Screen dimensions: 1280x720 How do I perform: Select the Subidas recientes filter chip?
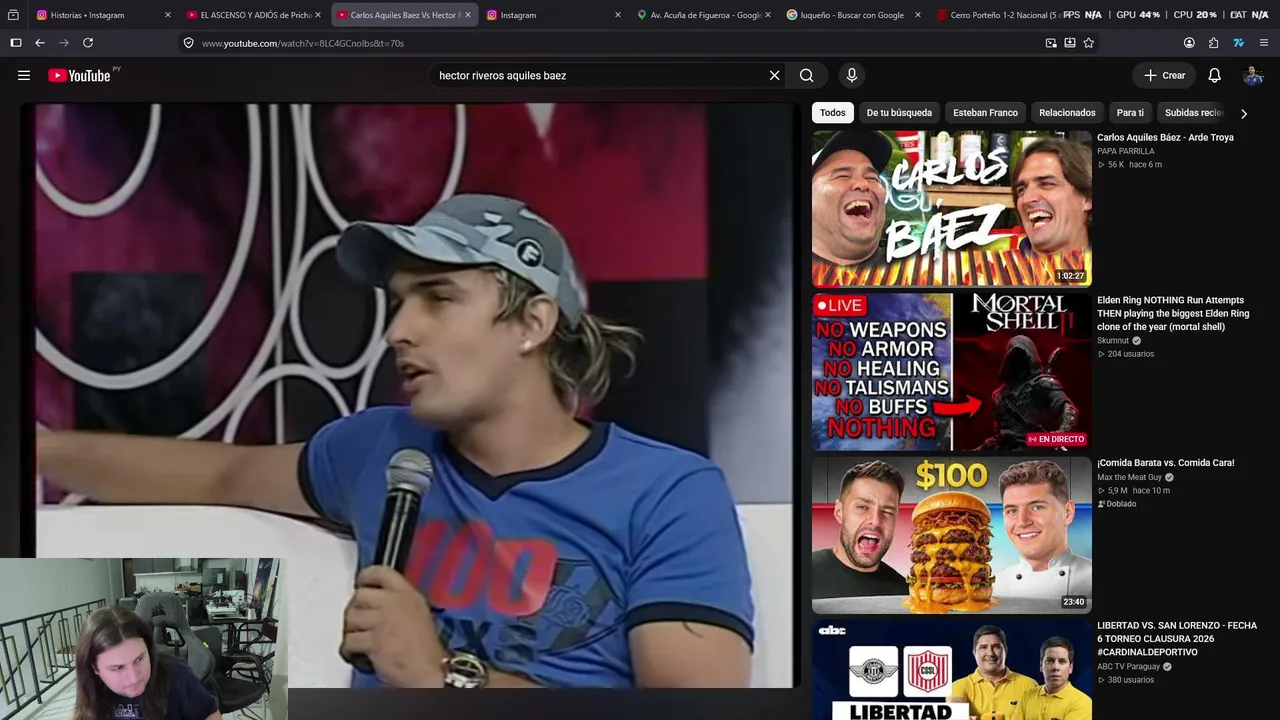coord(1193,113)
